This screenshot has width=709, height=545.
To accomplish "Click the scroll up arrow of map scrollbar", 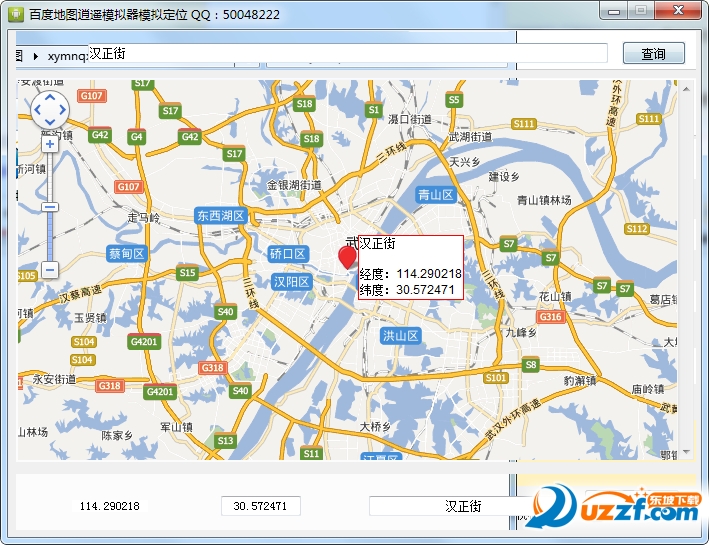I will pyautogui.click(x=686, y=89).
